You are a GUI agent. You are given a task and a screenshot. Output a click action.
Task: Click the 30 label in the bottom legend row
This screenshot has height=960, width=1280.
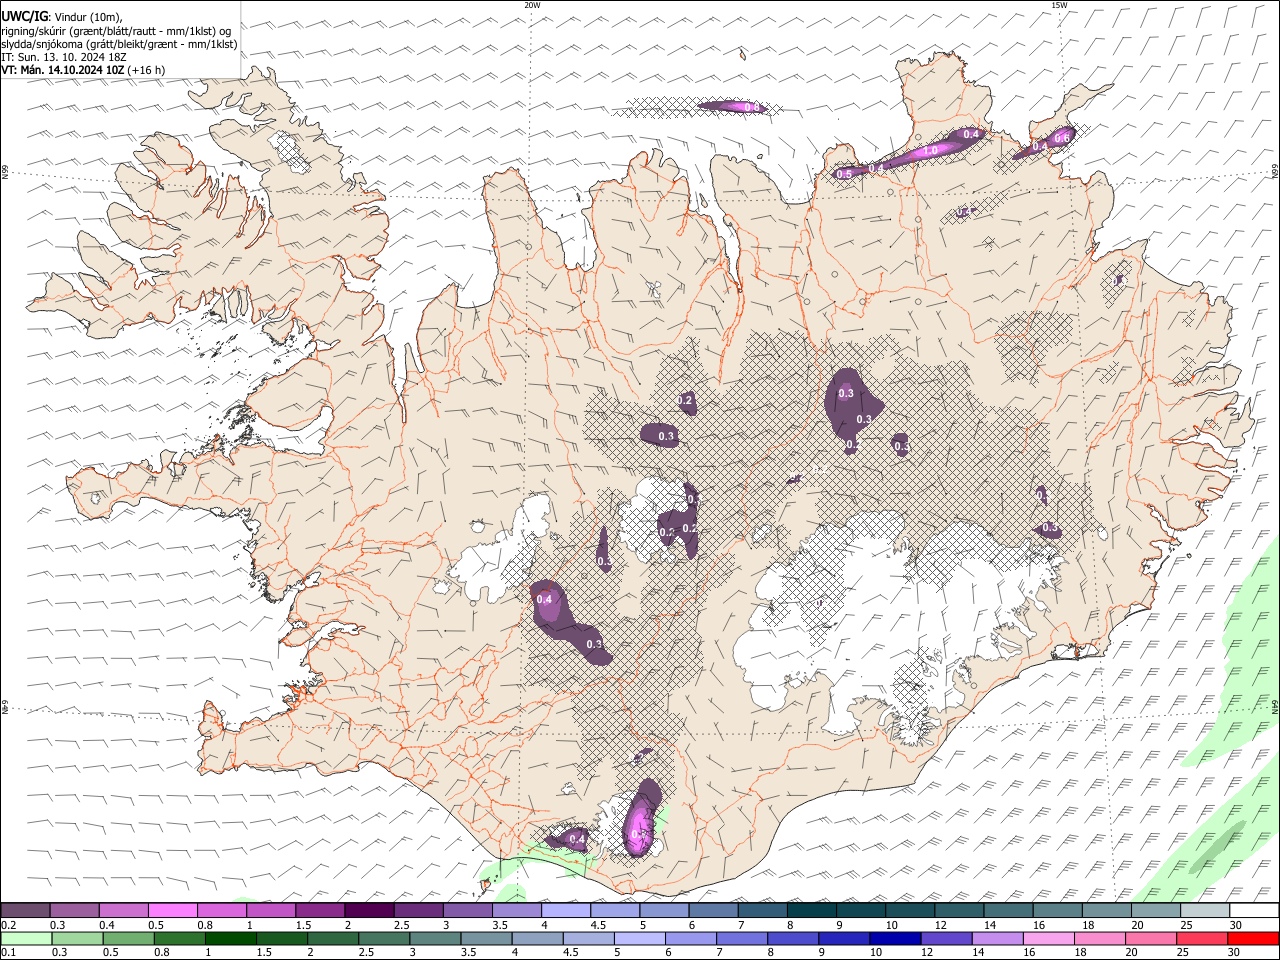pos(1236,953)
